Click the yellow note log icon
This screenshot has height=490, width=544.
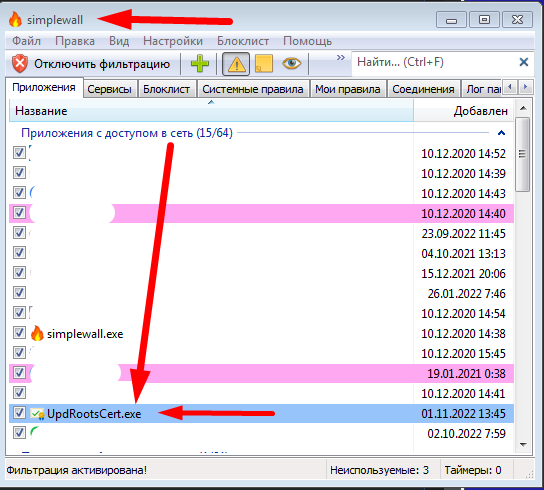click(264, 64)
